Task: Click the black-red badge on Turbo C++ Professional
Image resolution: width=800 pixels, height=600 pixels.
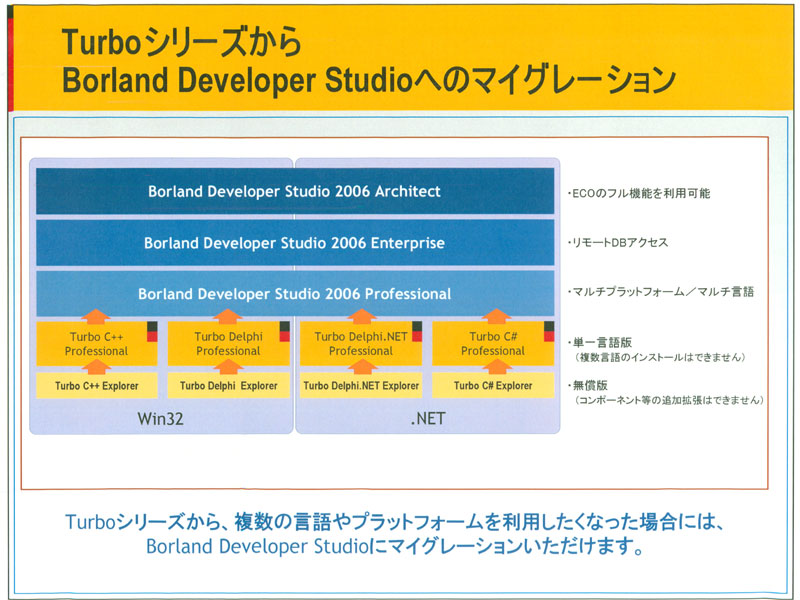Action: (152, 332)
